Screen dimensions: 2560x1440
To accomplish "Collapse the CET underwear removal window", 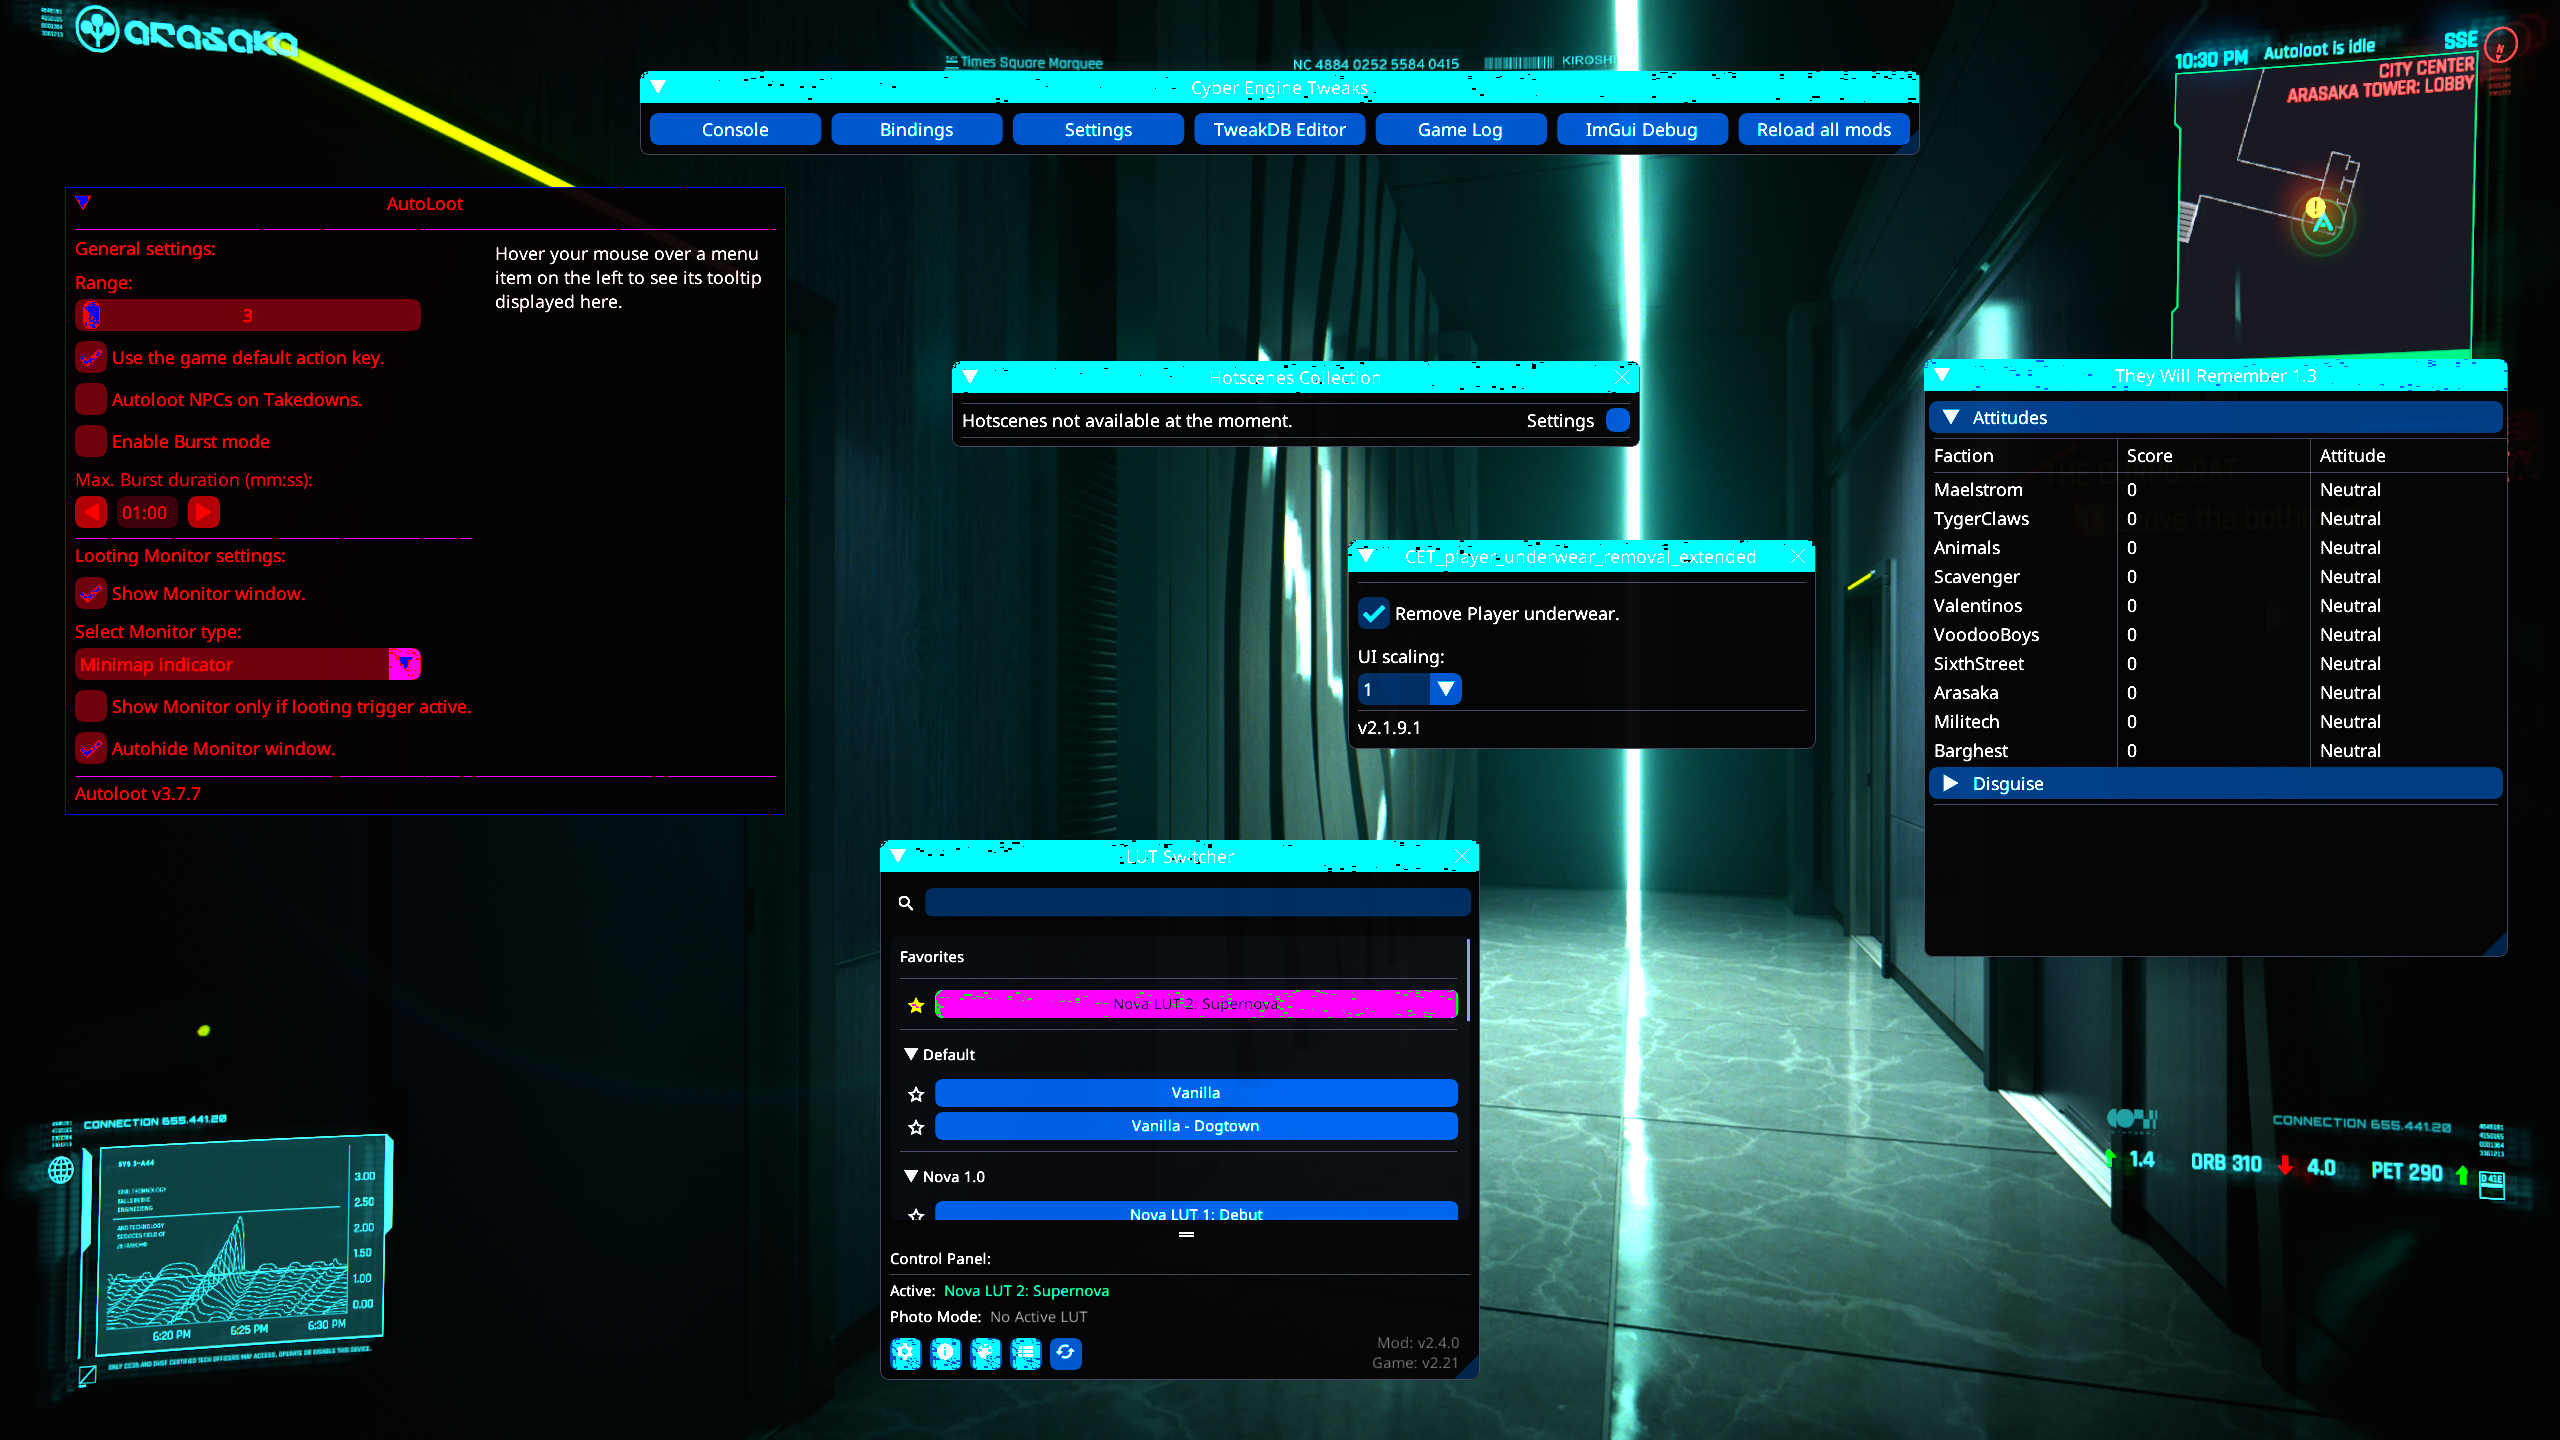I will (1366, 556).
